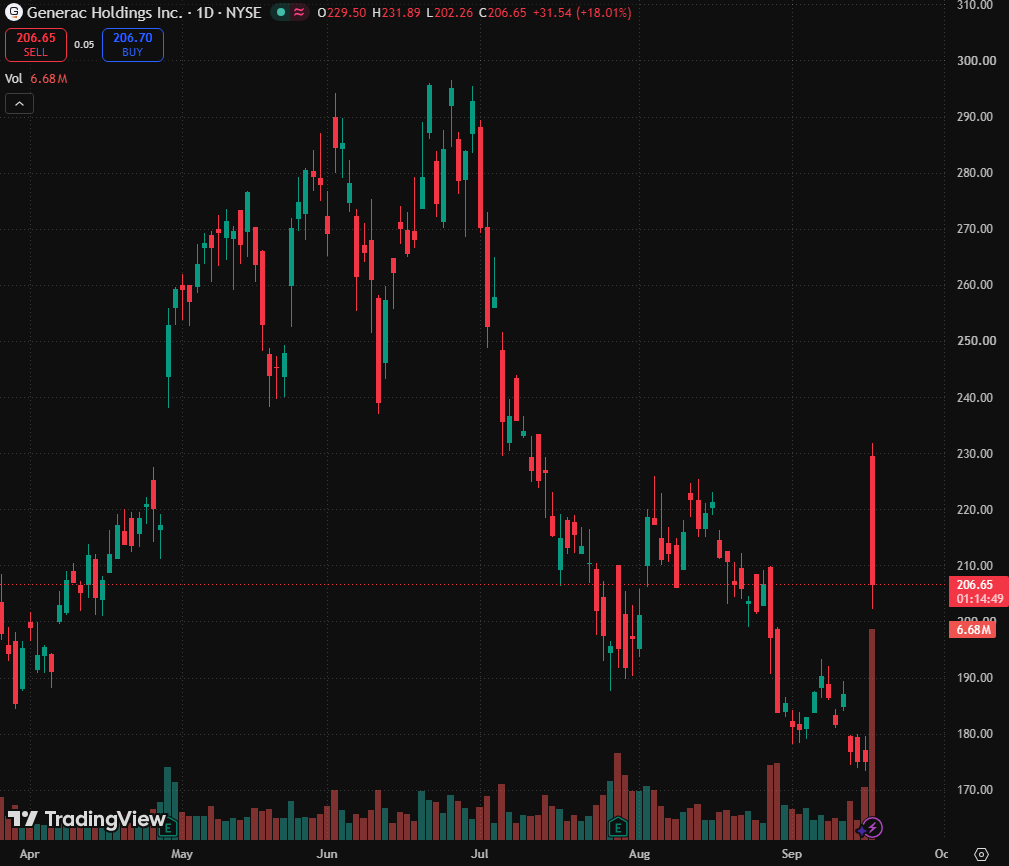Click the red approximate-data indicator icon

coord(299,12)
